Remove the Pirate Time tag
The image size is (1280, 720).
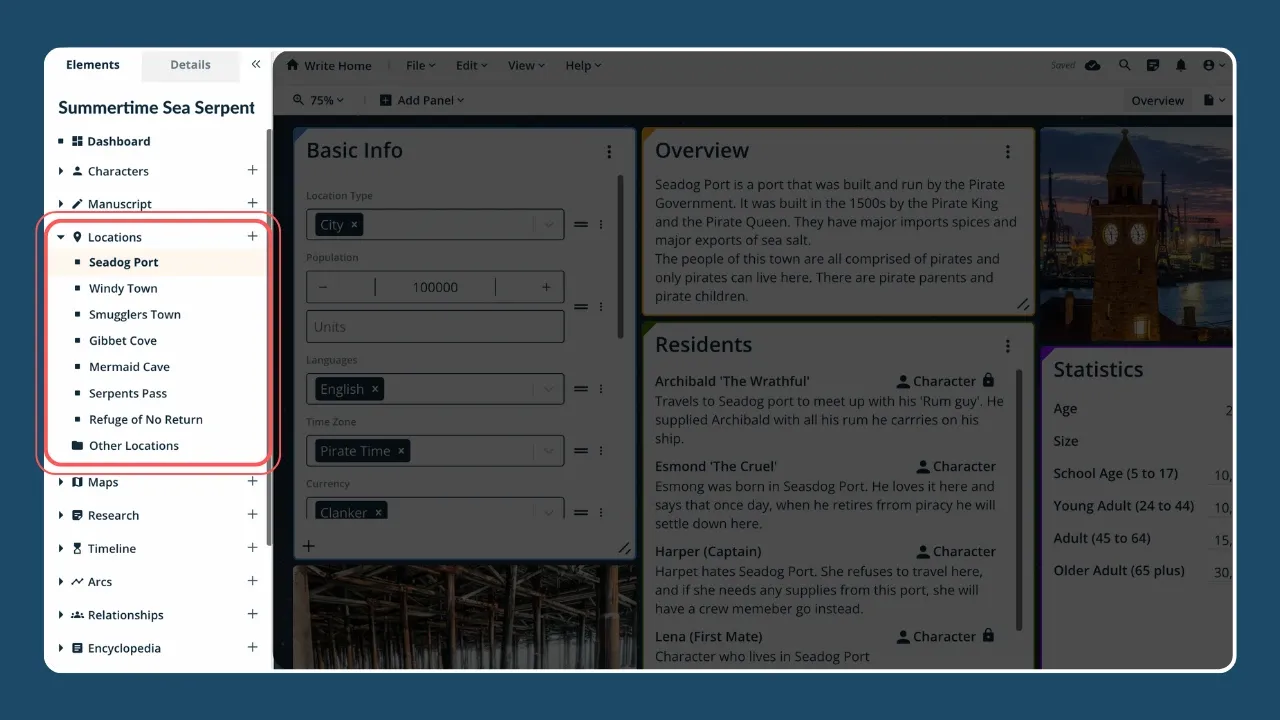401,451
